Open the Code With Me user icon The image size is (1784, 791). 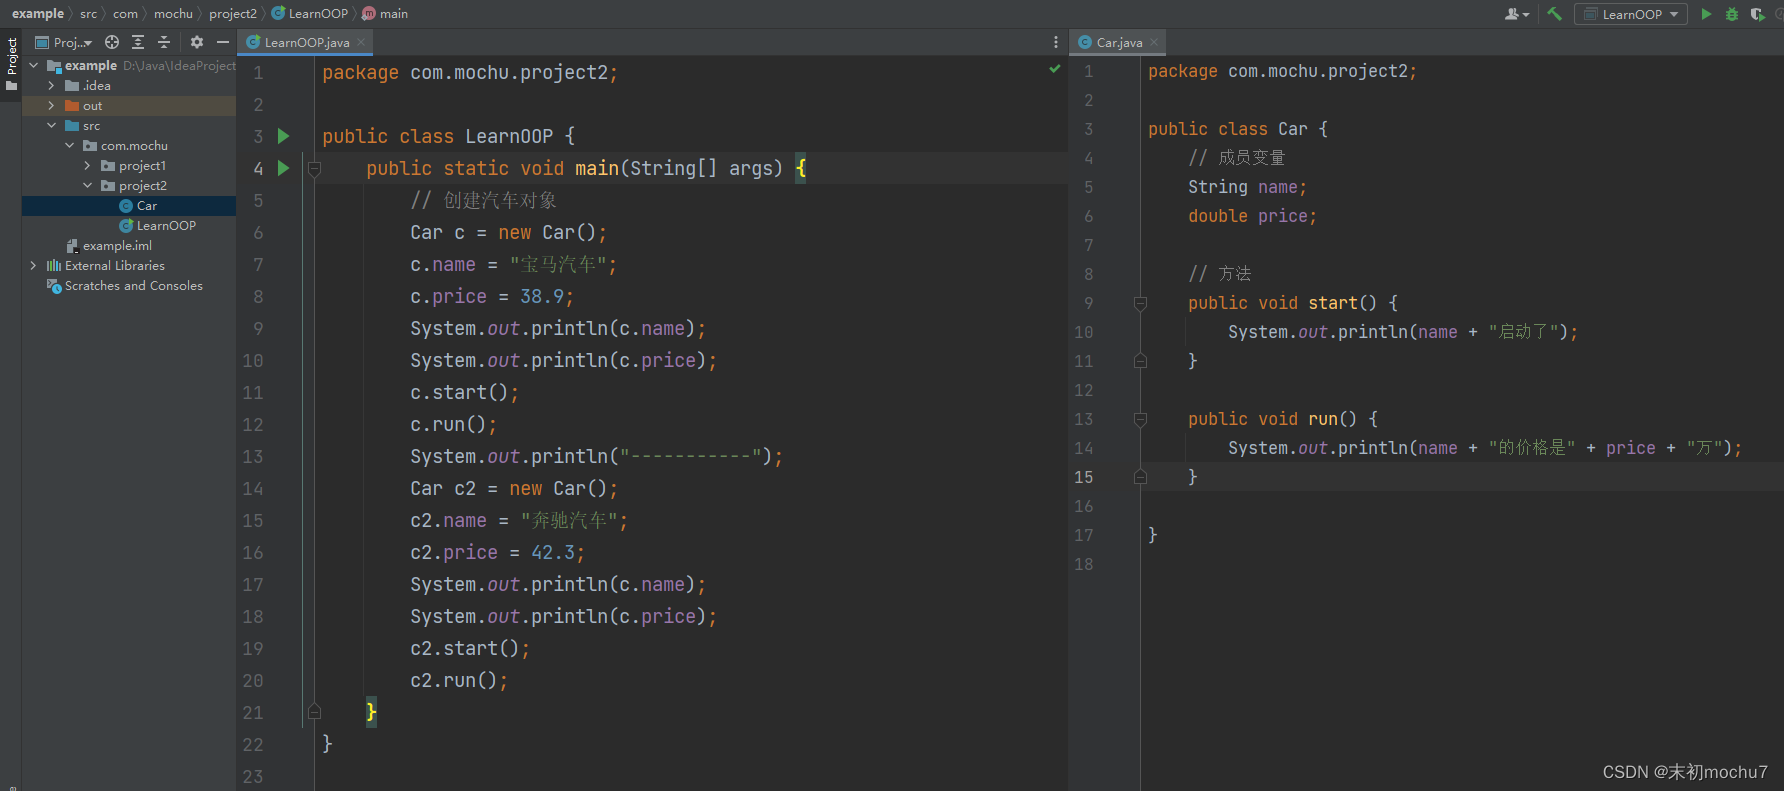[x=1512, y=14]
